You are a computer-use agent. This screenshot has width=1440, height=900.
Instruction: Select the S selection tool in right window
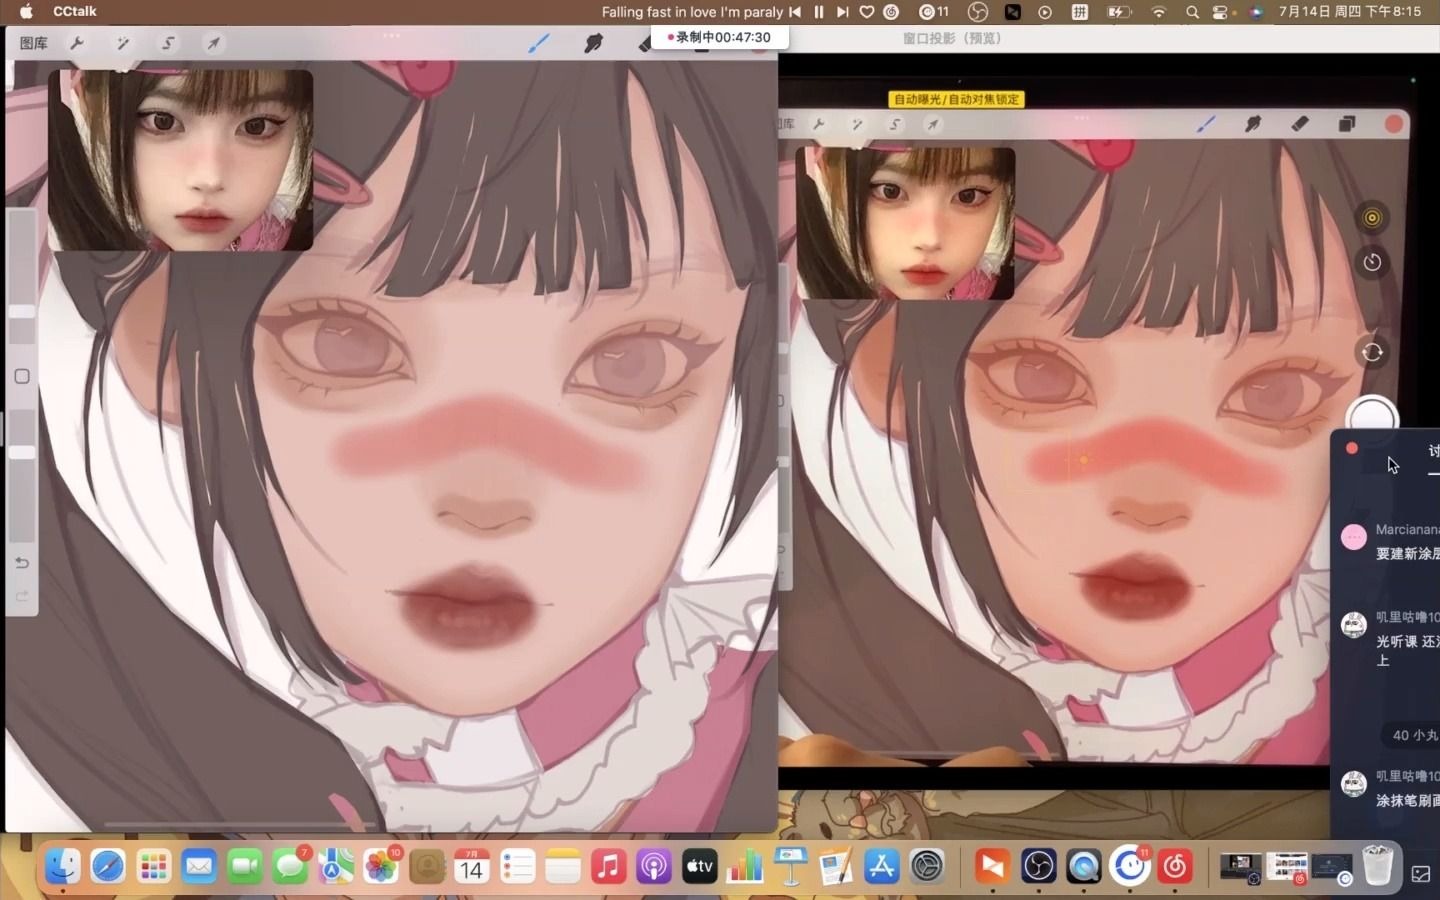(895, 124)
